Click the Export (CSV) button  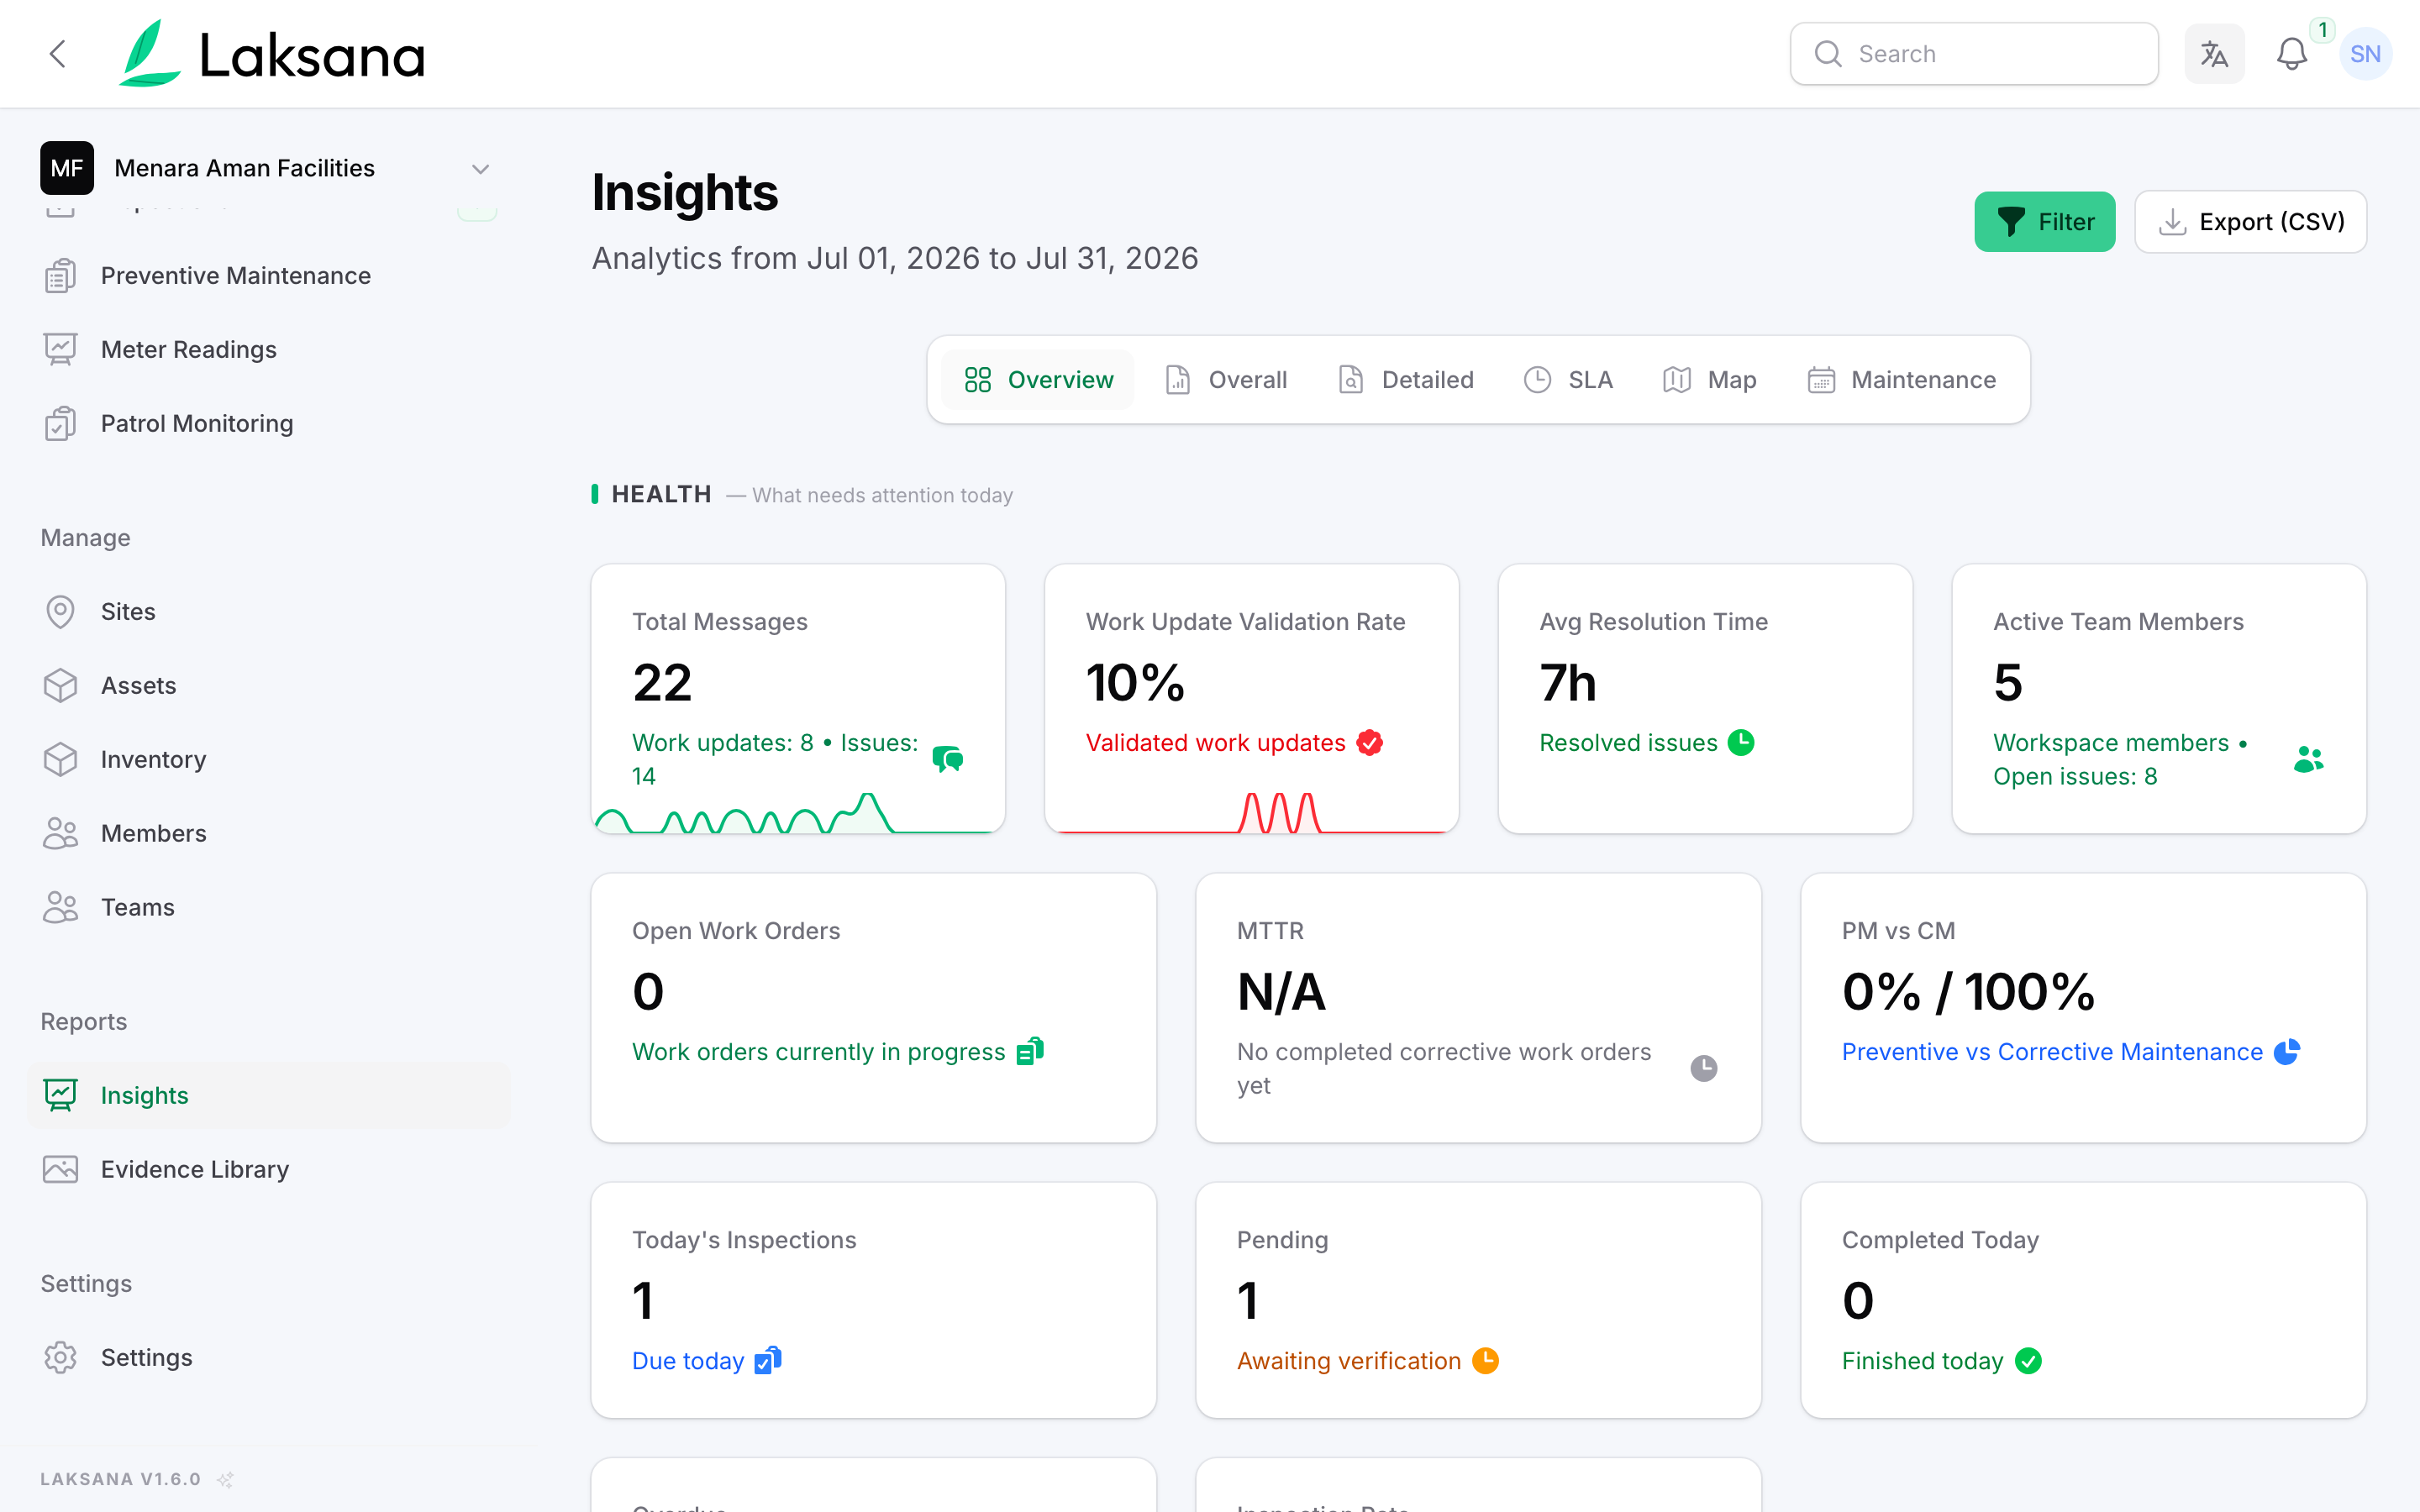pyautogui.click(x=2250, y=222)
